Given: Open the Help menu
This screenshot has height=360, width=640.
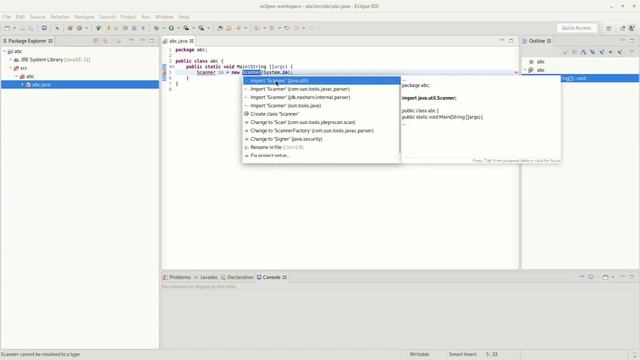Looking at the screenshot, I should (x=184, y=17).
